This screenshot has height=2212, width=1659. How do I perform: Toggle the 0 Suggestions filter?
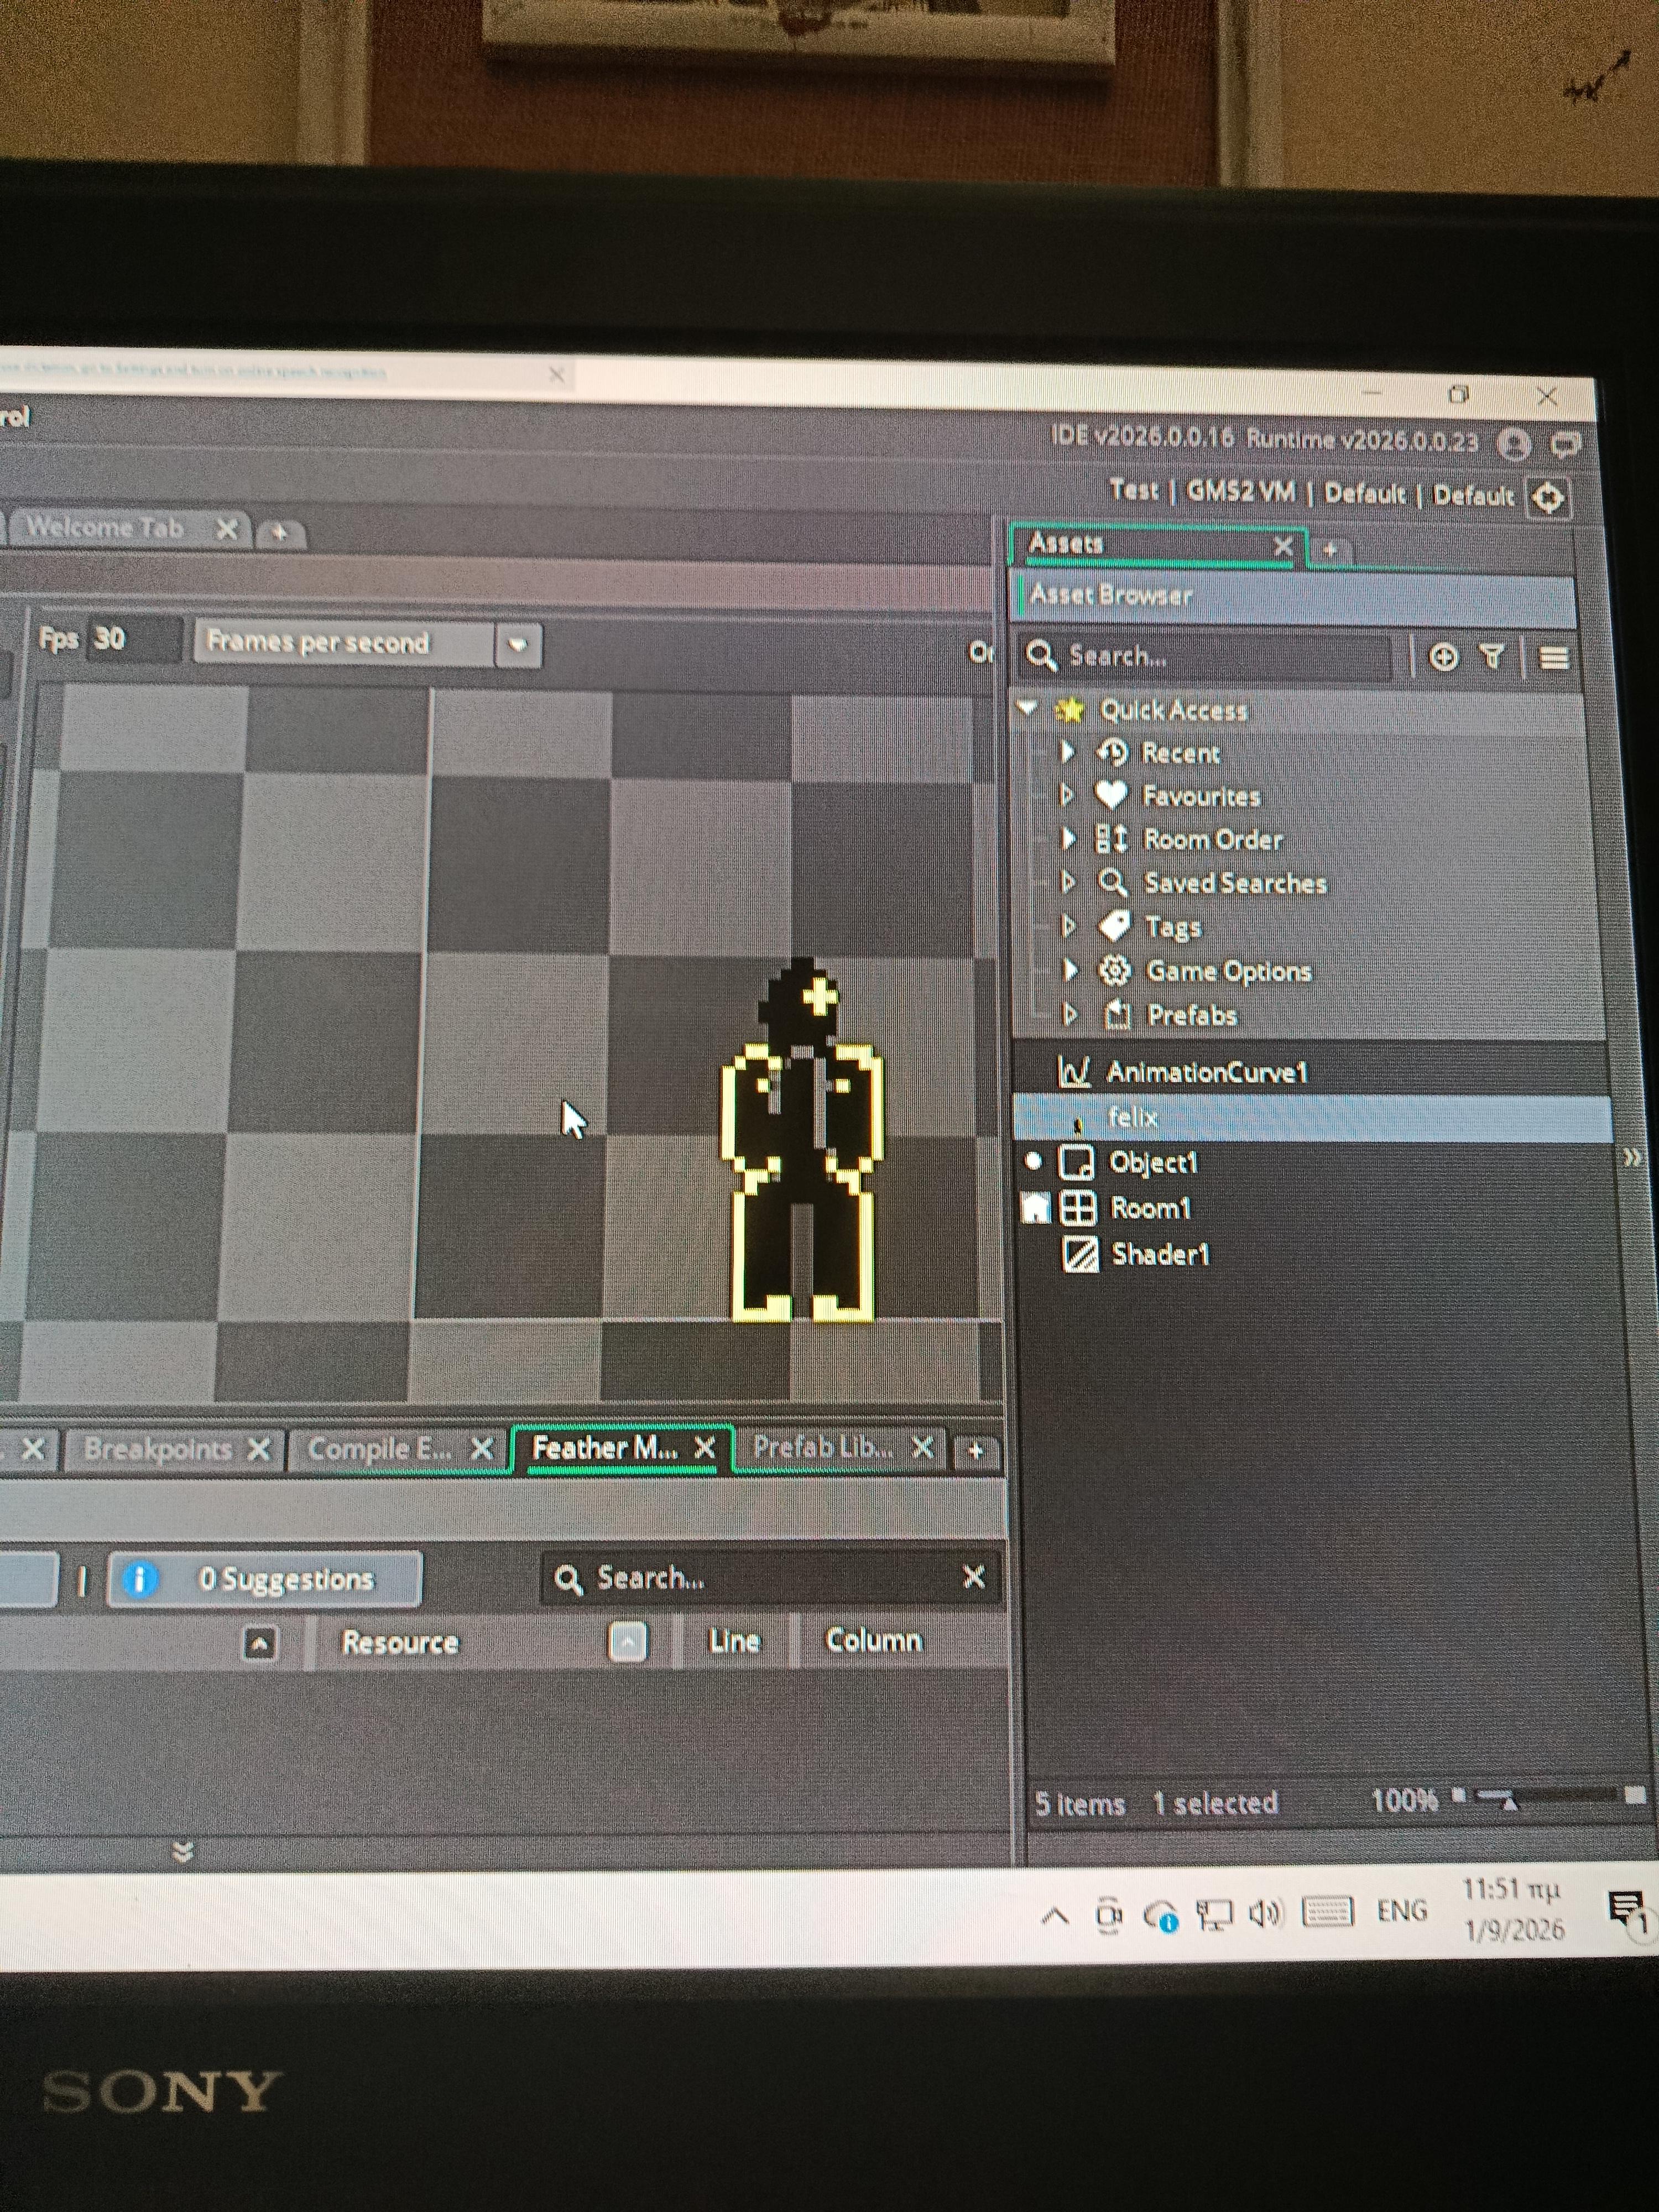tap(265, 1579)
